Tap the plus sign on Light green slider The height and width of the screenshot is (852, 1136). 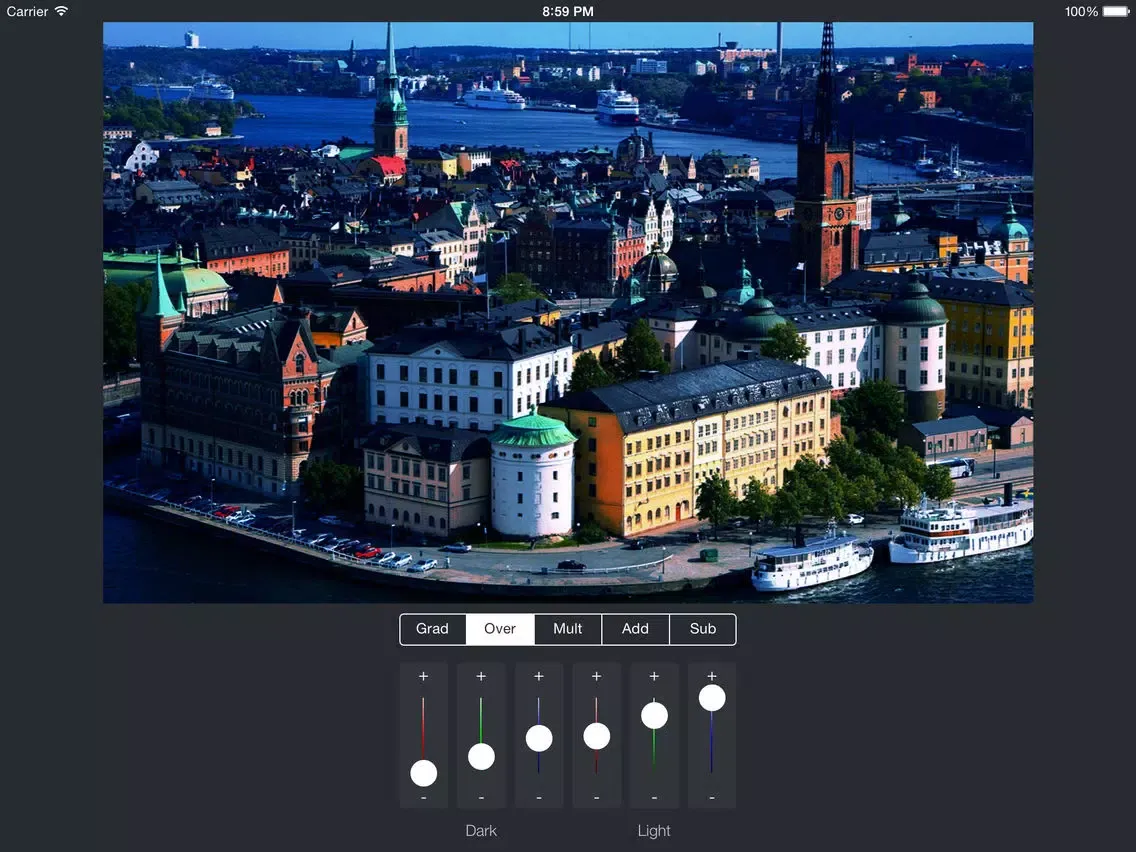click(x=654, y=676)
